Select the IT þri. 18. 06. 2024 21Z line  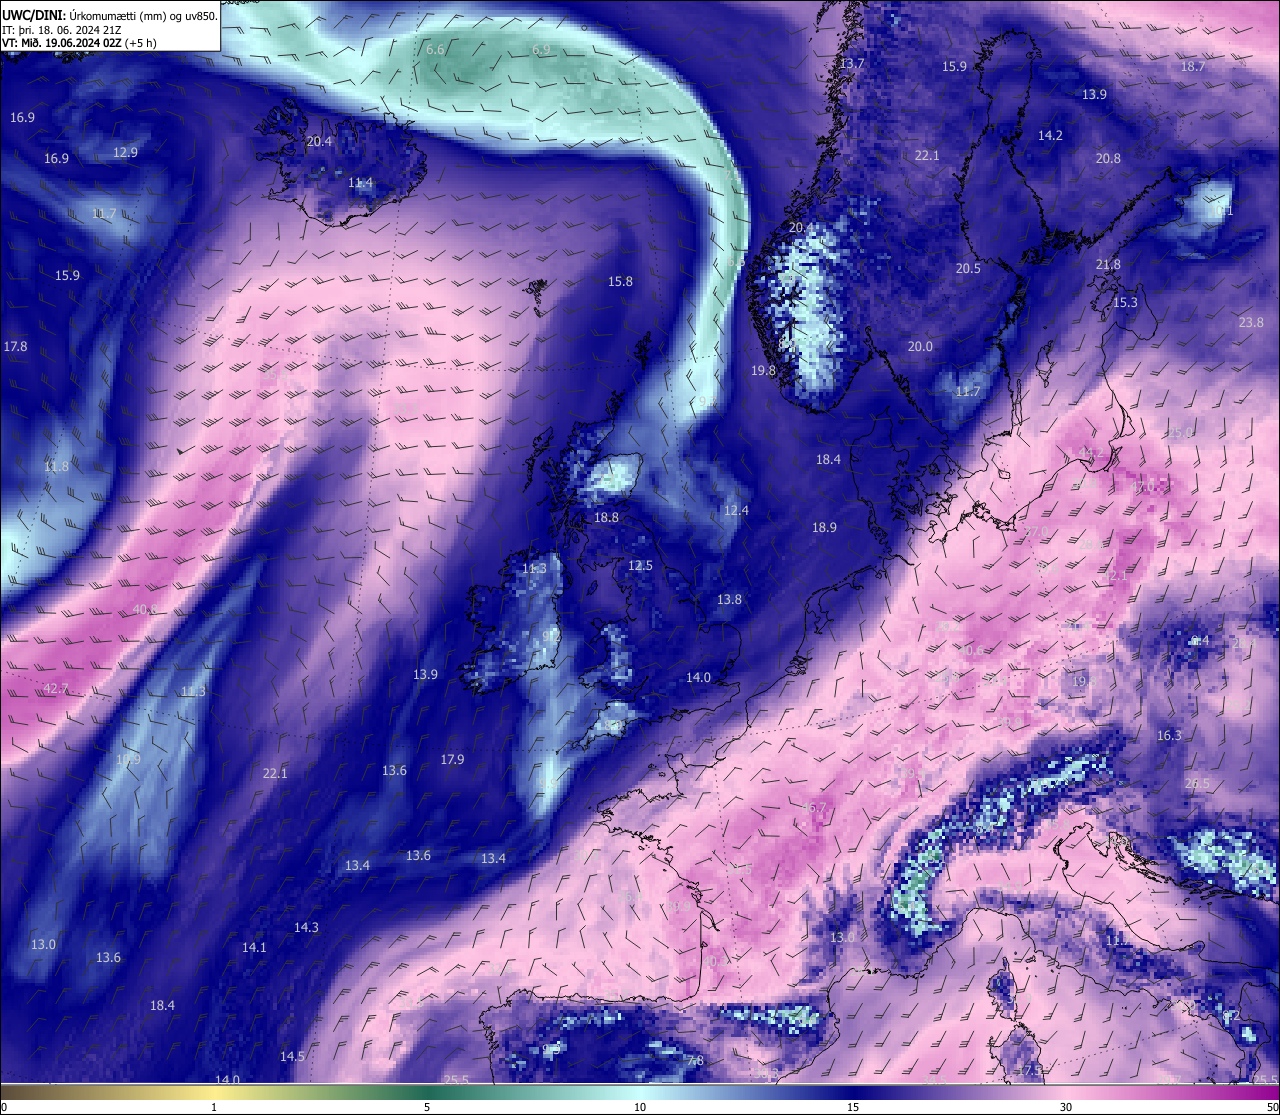(62, 30)
